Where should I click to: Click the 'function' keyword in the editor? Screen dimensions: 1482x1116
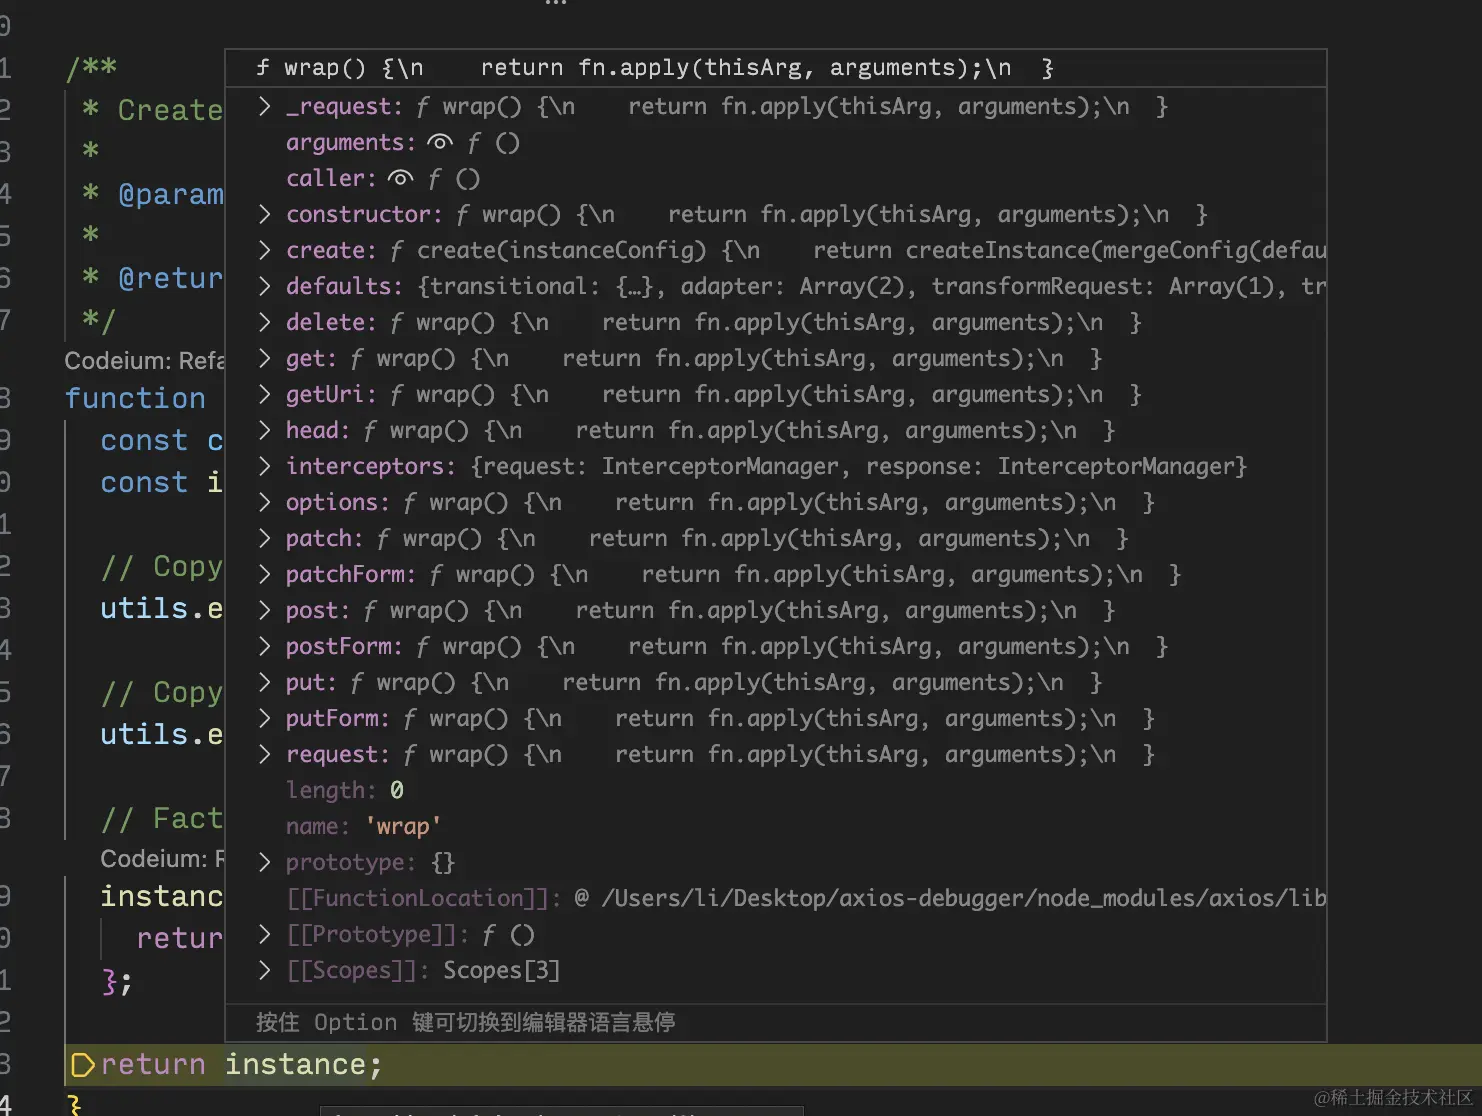tap(135, 398)
